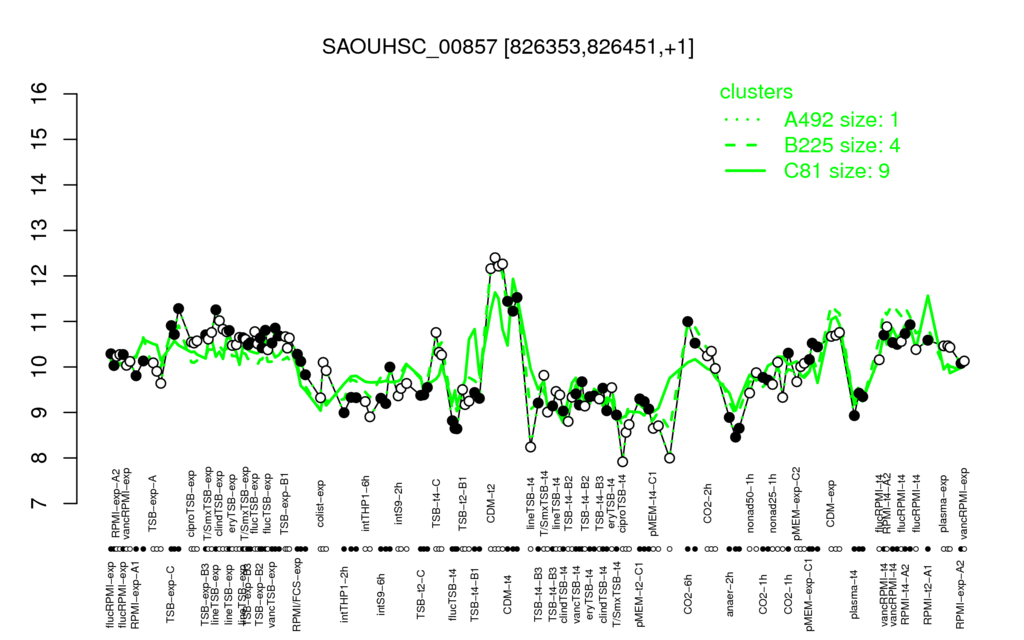Click the TSB-t2-C x-axis label
Image resolution: width=1024 pixels, height=640 pixels.
[422, 596]
